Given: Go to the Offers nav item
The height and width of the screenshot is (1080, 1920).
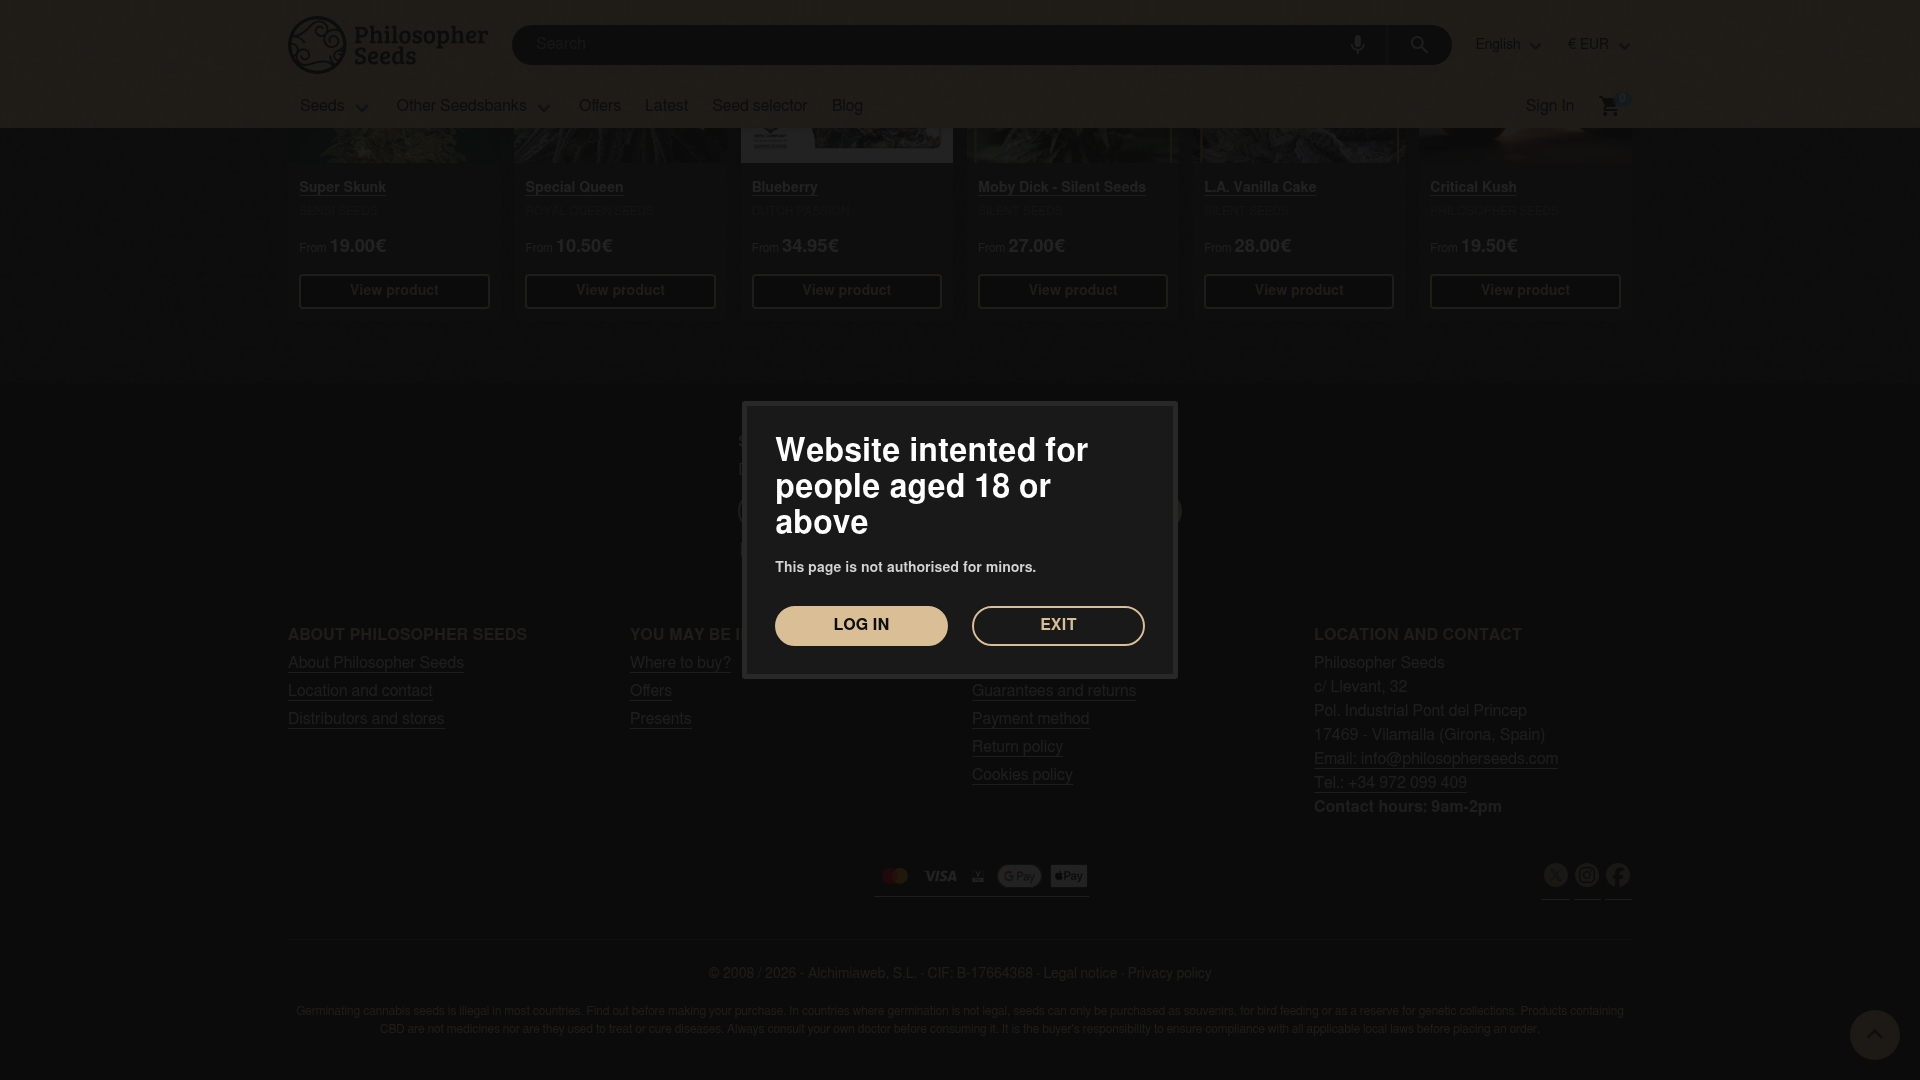Looking at the screenshot, I should click(x=600, y=106).
